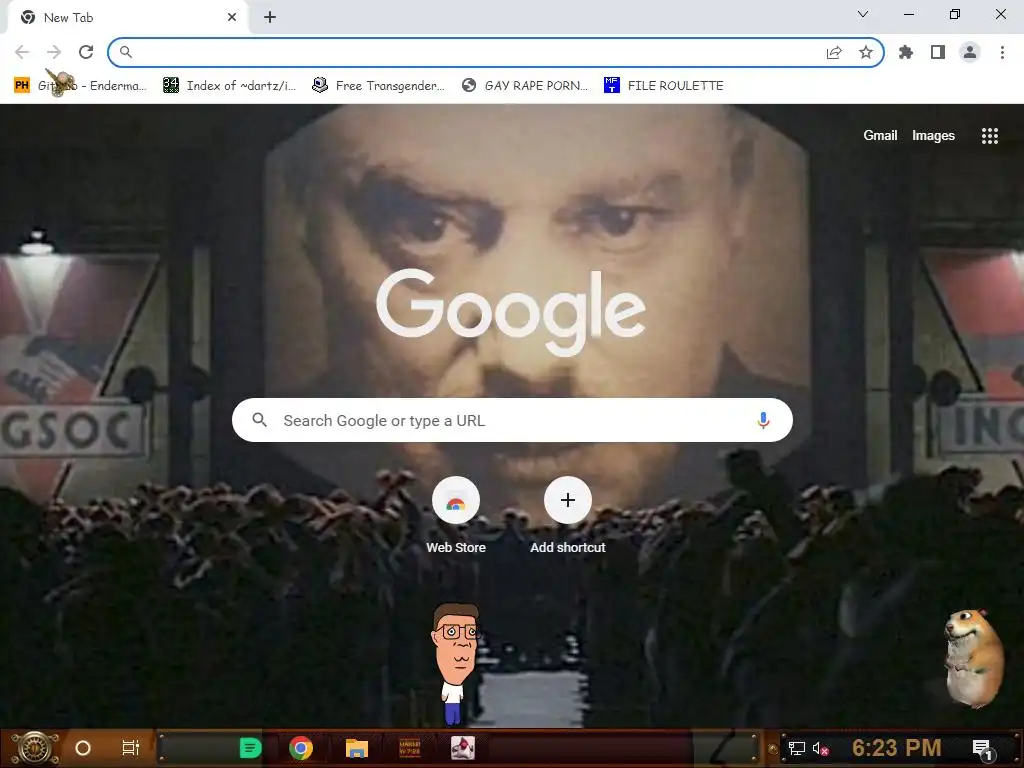Open the orange text-tile app on taskbar
This screenshot has height=768, width=1024.
tap(409, 748)
